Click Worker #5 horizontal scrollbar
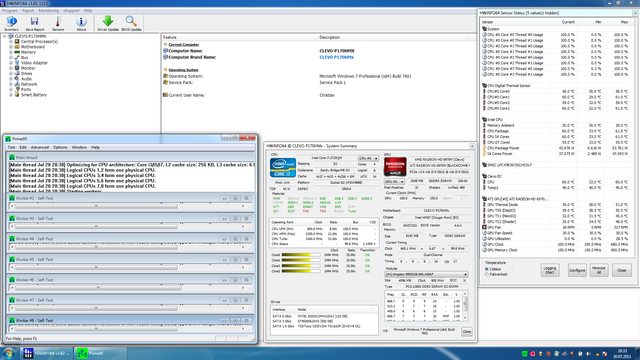This screenshot has height=360, width=640. [131, 267]
